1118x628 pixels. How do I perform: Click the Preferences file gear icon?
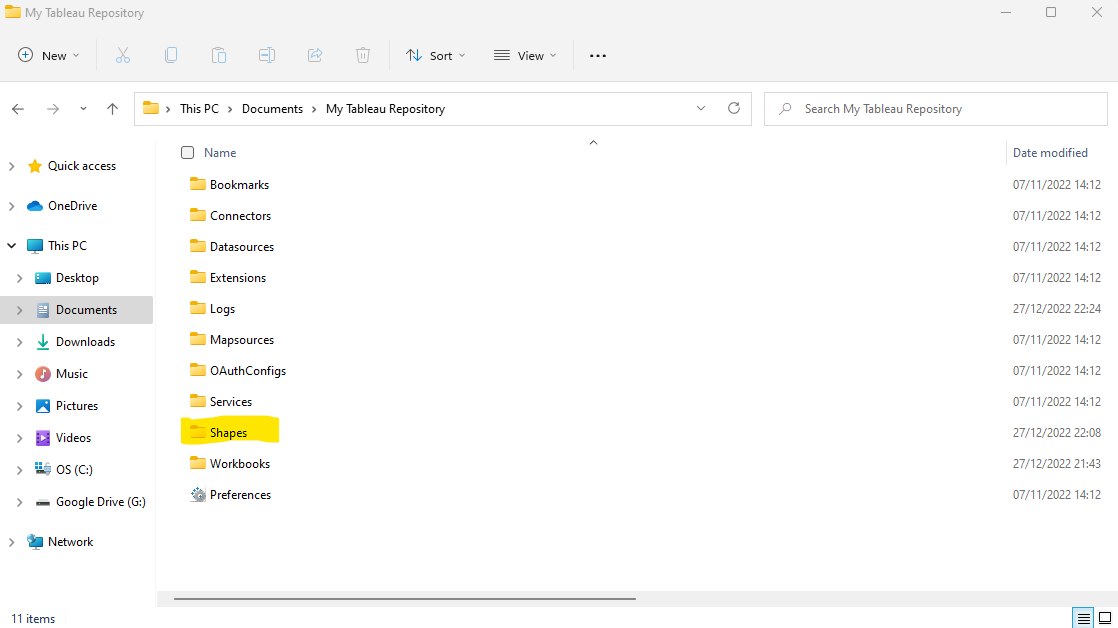(198, 495)
